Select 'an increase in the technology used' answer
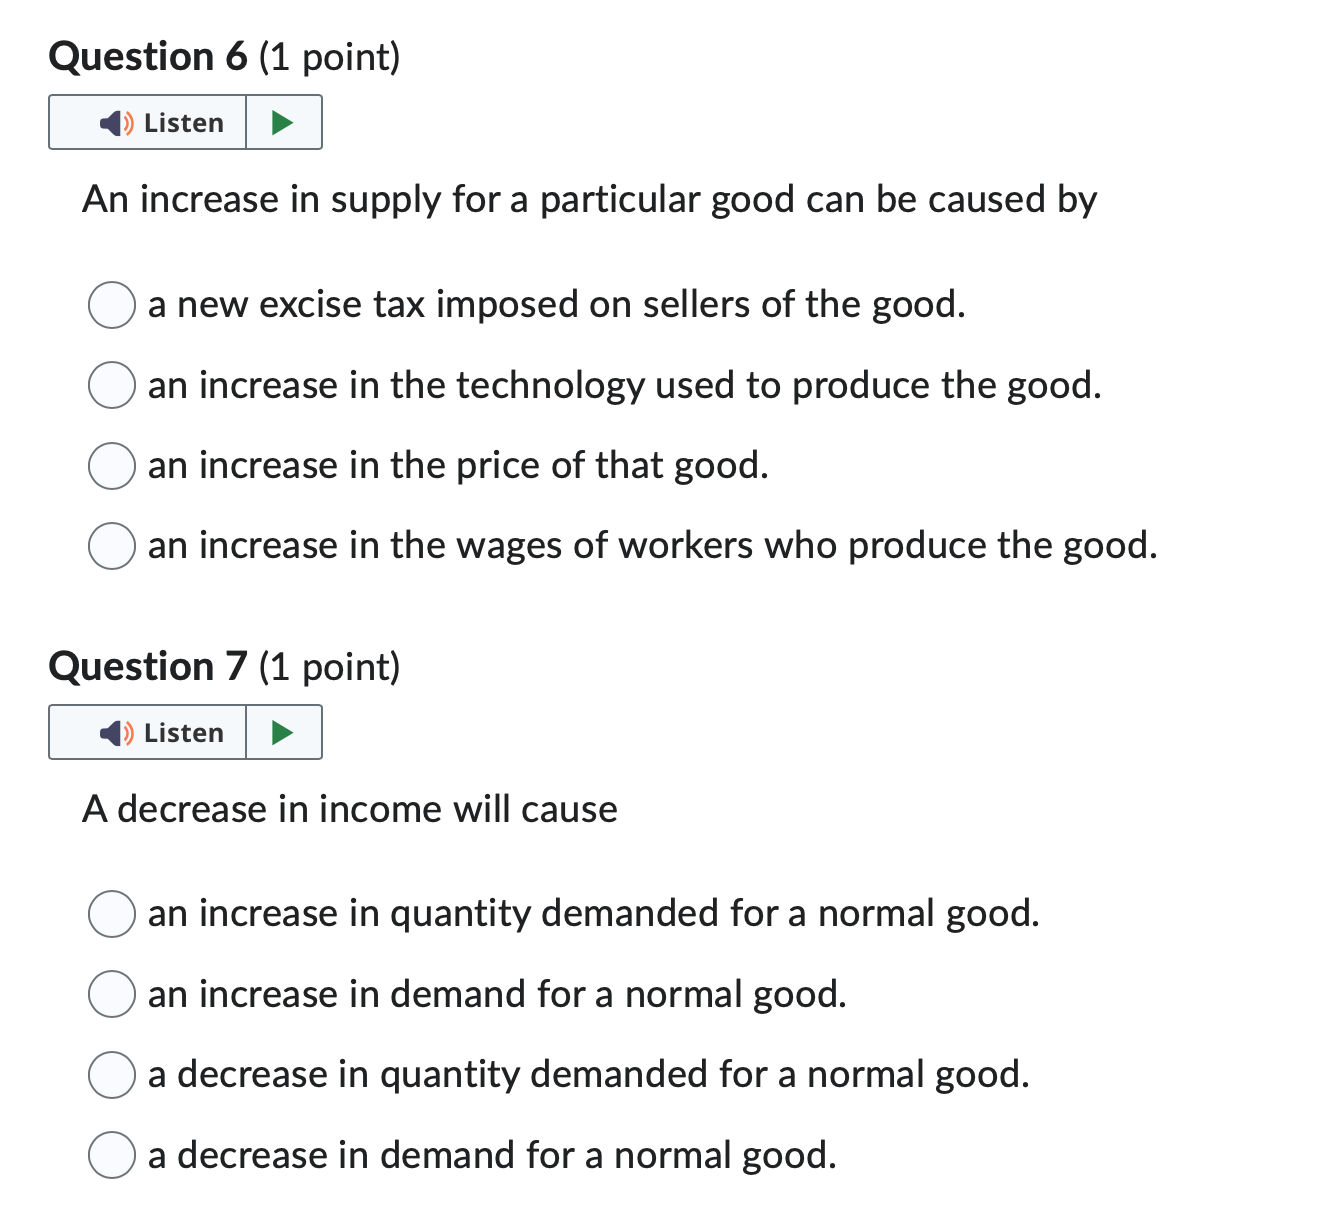Image resolution: width=1318 pixels, height=1227 pixels. click(x=111, y=385)
